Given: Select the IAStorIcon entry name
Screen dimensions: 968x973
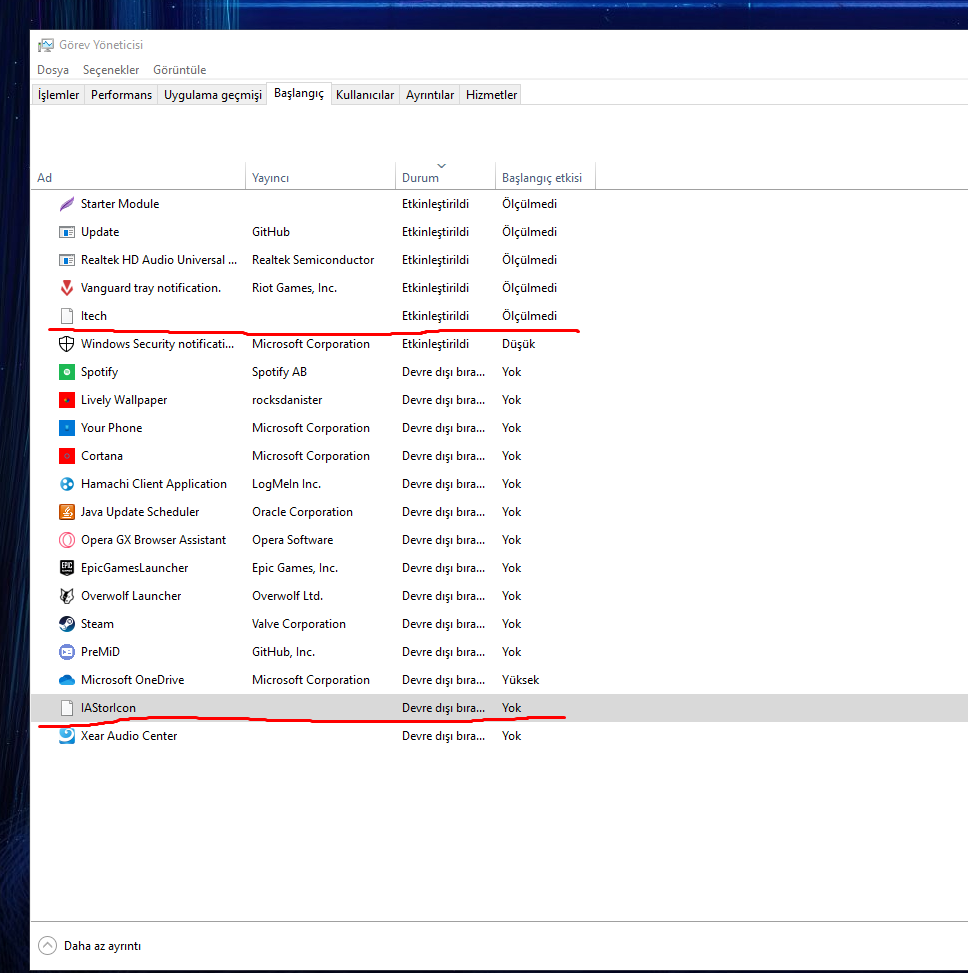Looking at the screenshot, I should pos(109,708).
